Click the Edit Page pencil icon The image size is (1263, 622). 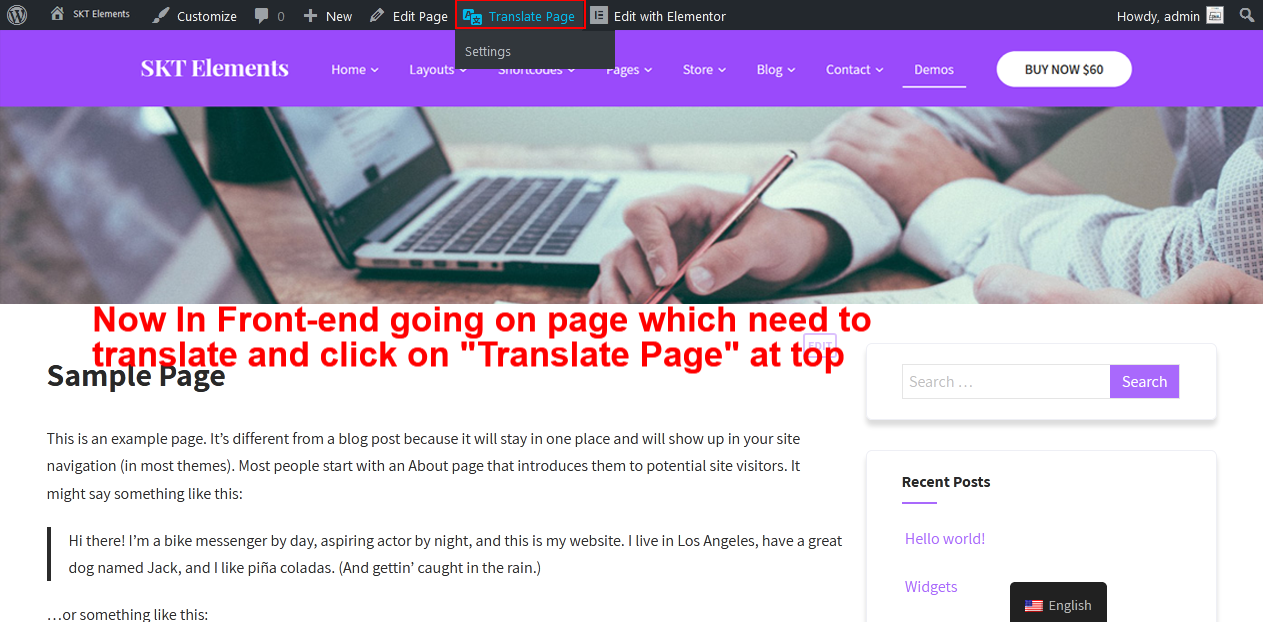(377, 16)
